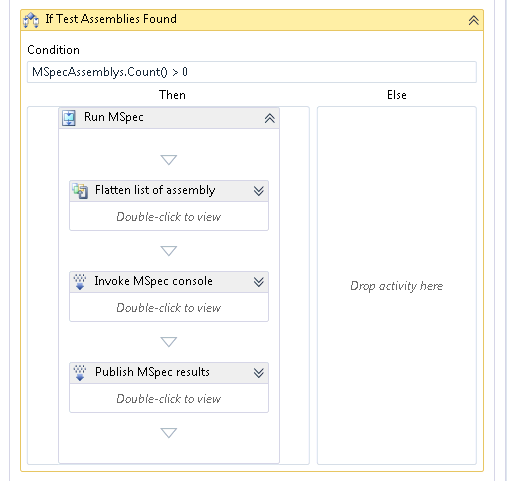Image resolution: width=512 pixels, height=481 pixels.
Task: Click Double-click to view under Flatten list
Action: click(169, 217)
